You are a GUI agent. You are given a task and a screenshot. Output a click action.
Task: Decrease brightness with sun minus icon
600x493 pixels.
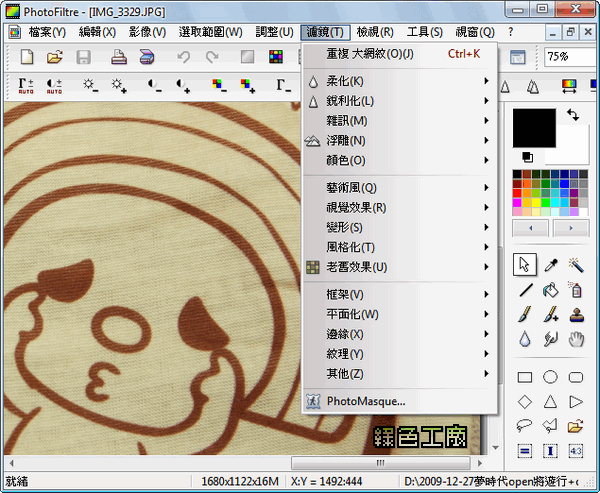coord(91,85)
